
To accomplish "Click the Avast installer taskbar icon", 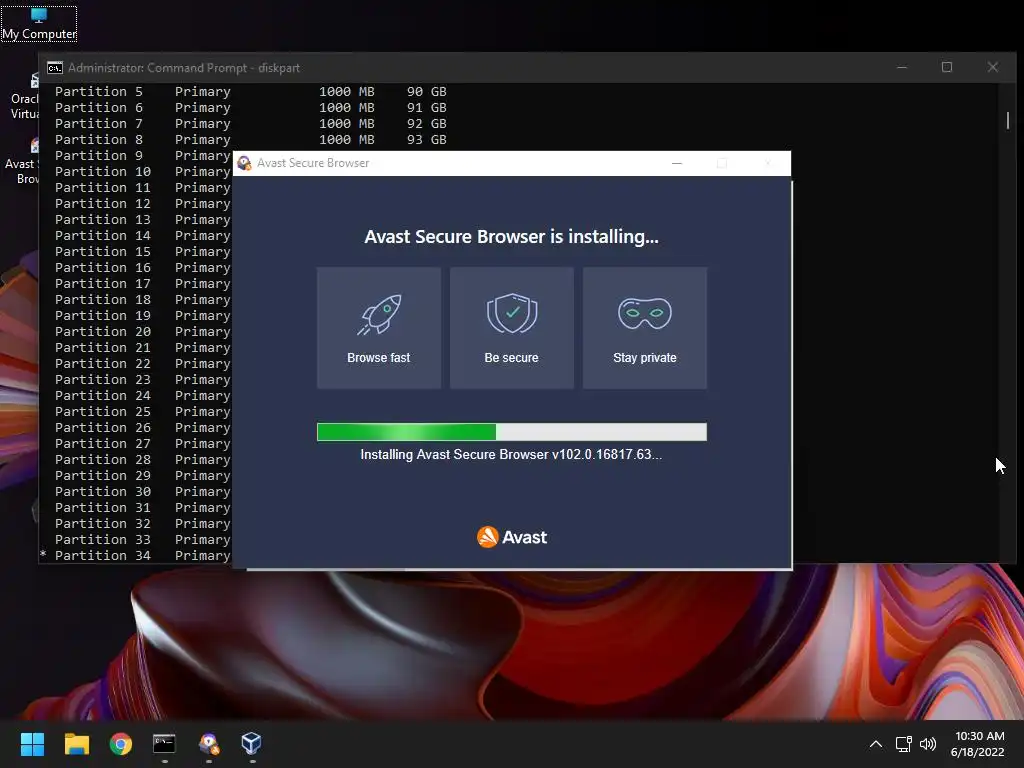I will coord(209,744).
